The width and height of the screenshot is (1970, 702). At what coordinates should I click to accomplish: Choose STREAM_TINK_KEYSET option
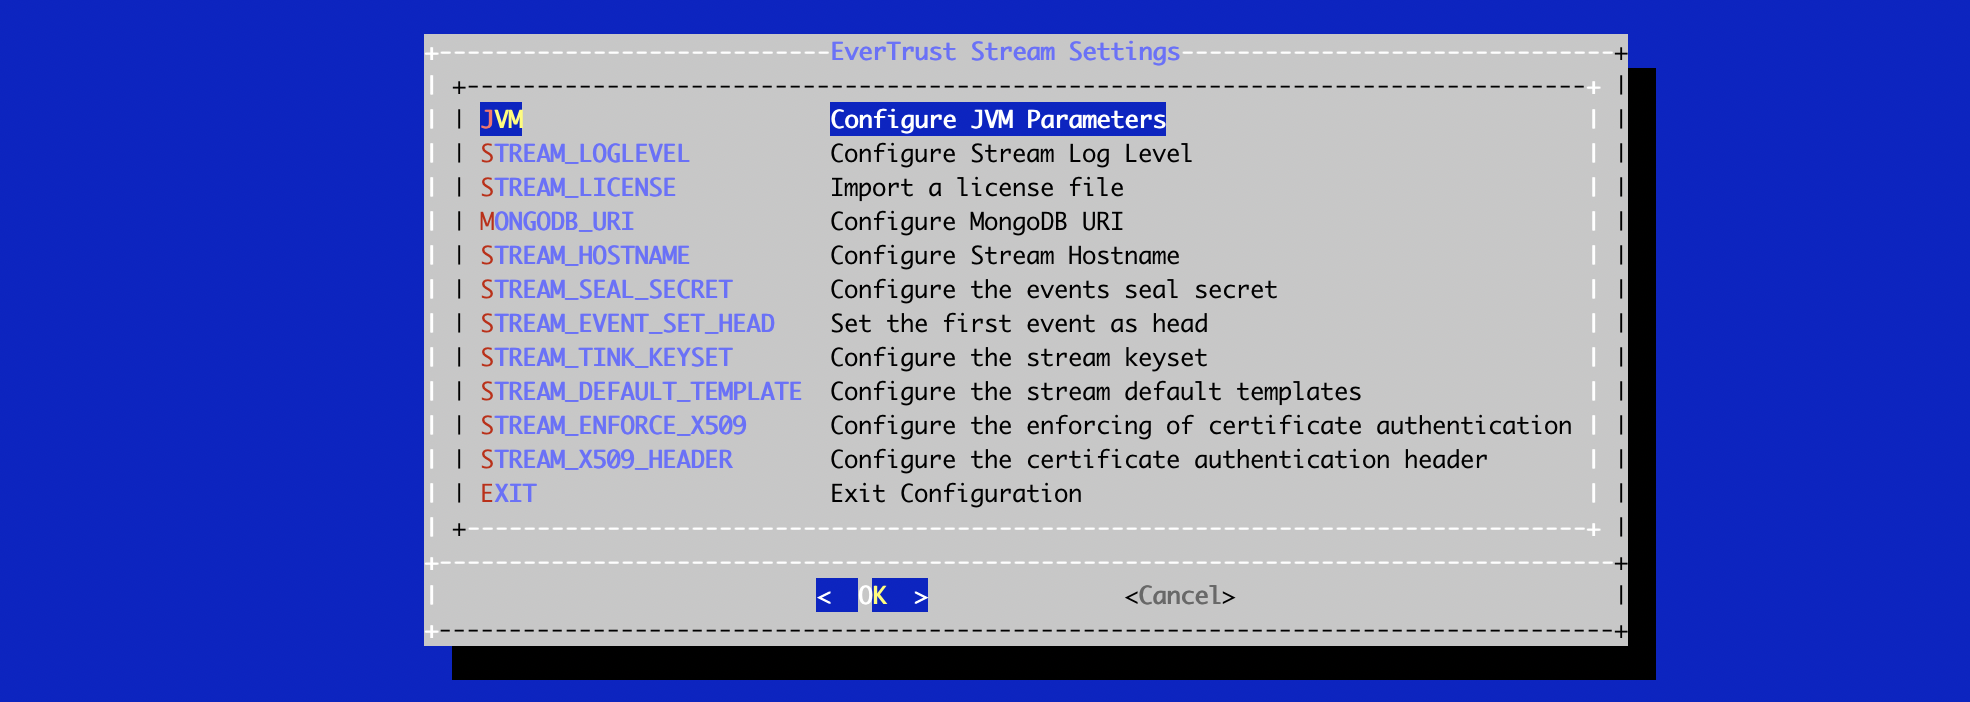point(606,357)
